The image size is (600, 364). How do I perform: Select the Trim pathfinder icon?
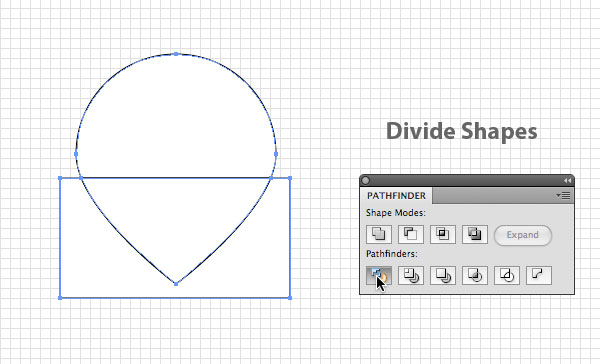coord(411,275)
